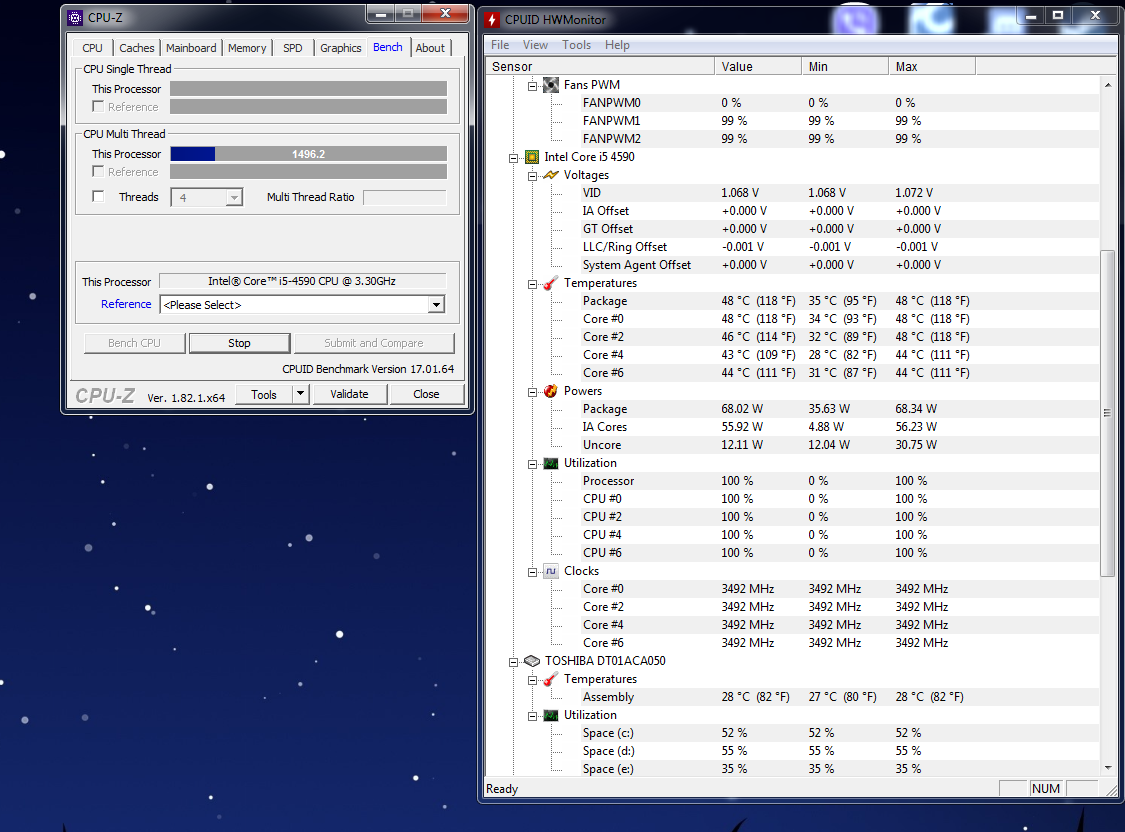This screenshot has height=832, width=1125.
Task: Click the Tools button in CPU-Z
Action: tap(263, 394)
